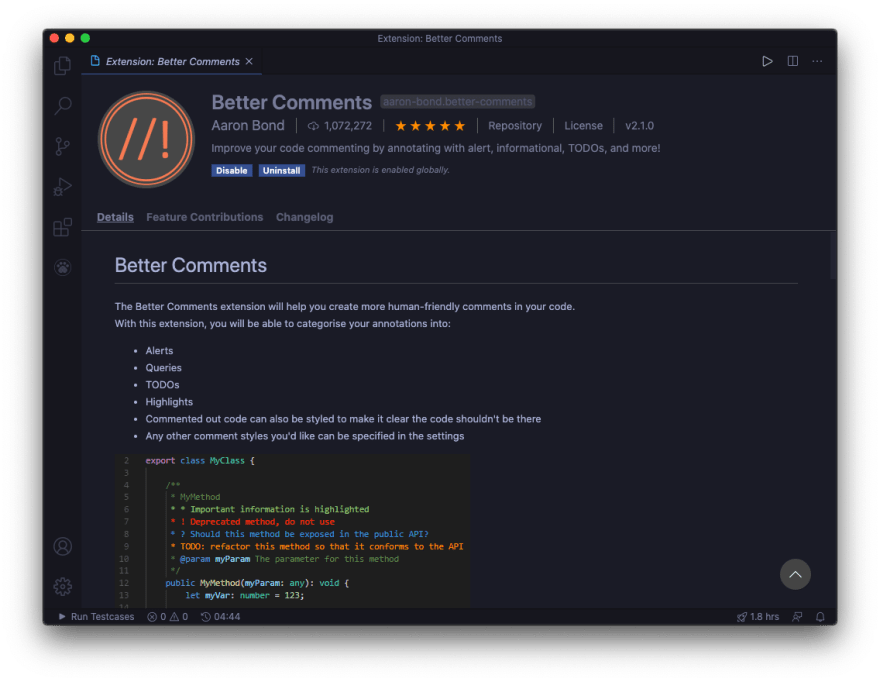Open errors and warnings in status bar
880x682 pixels.
[167, 616]
